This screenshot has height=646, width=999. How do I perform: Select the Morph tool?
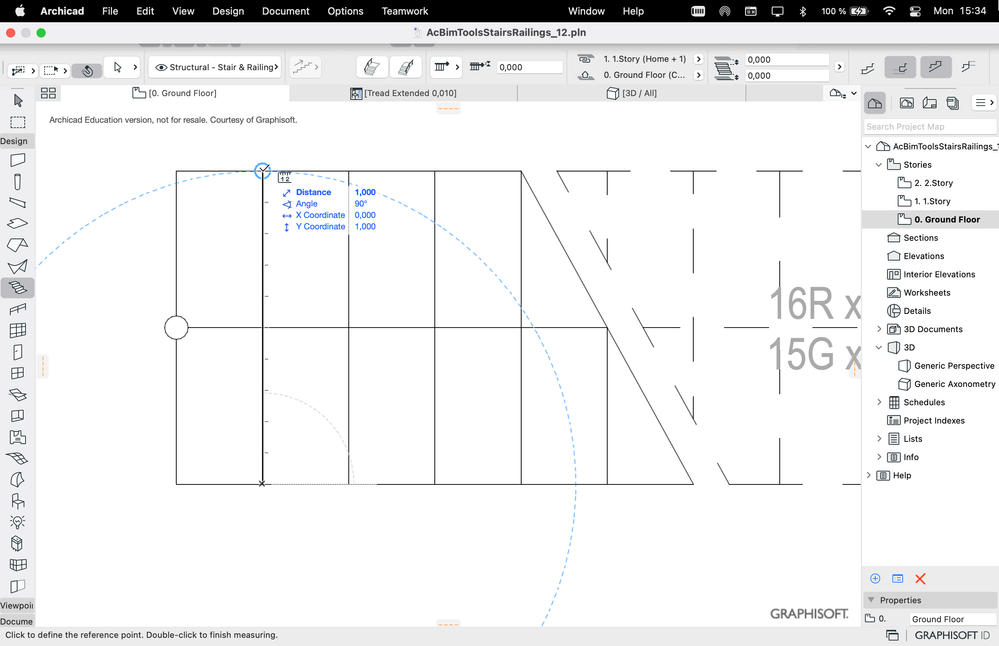(x=17, y=479)
